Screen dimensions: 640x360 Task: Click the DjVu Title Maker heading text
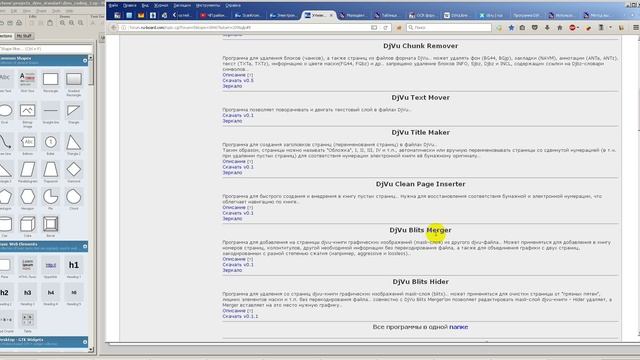point(420,133)
